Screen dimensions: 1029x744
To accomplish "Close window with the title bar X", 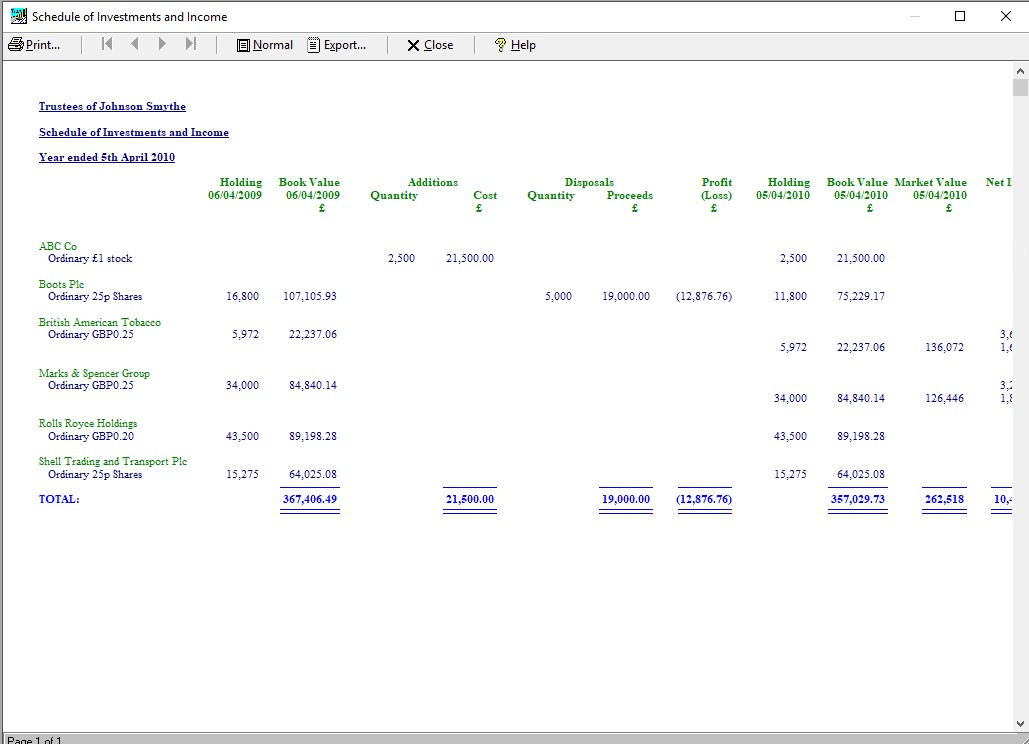I will click(1005, 16).
